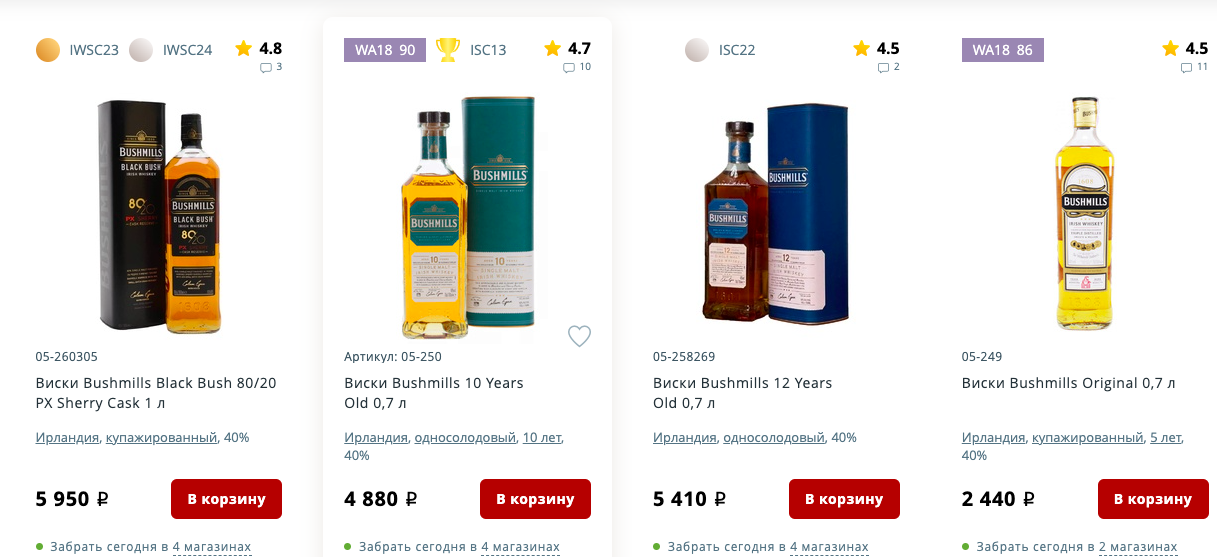Open the Bushmills Original bottle image

pyautogui.click(x=1085, y=215)
